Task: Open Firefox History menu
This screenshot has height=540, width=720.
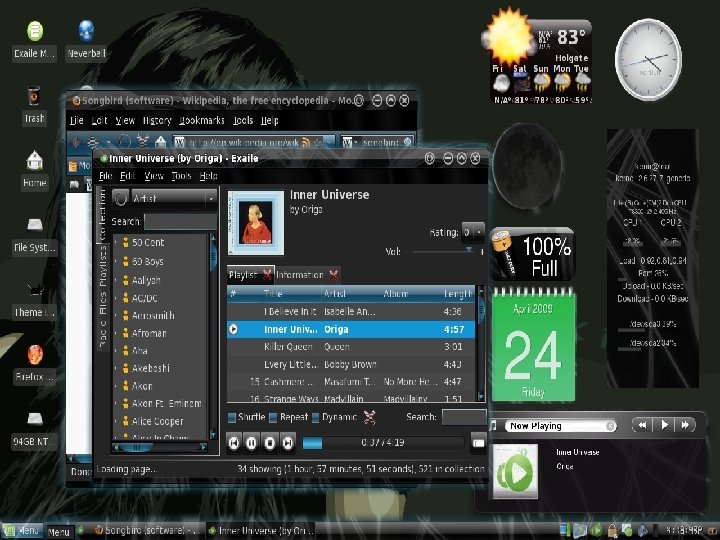Action: click(157, 120)
